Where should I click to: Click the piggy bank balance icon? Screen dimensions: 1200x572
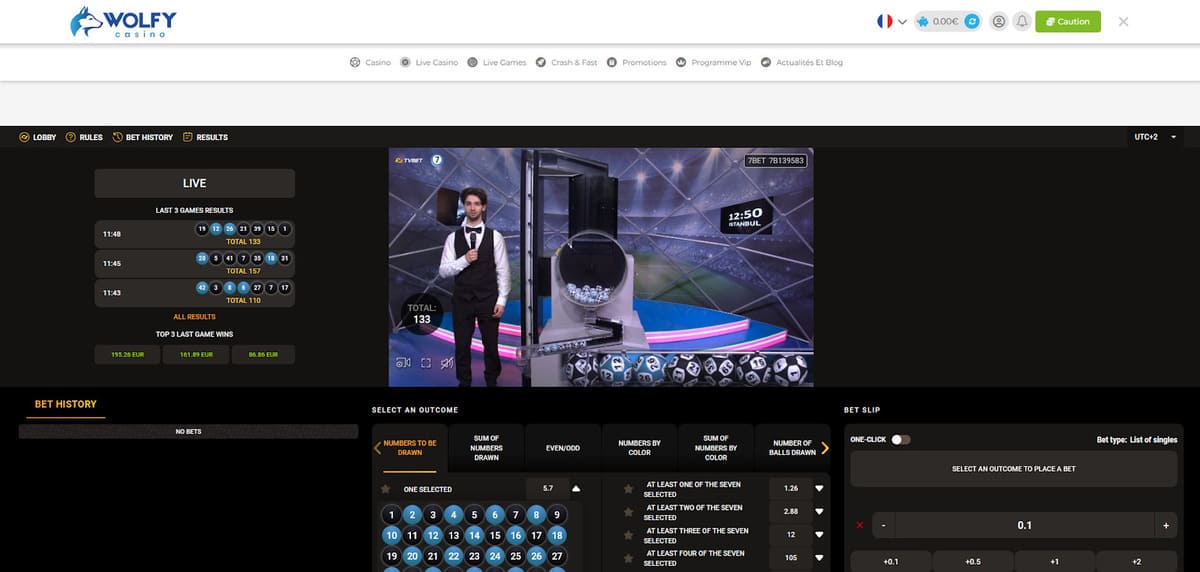tap(922, 21)
